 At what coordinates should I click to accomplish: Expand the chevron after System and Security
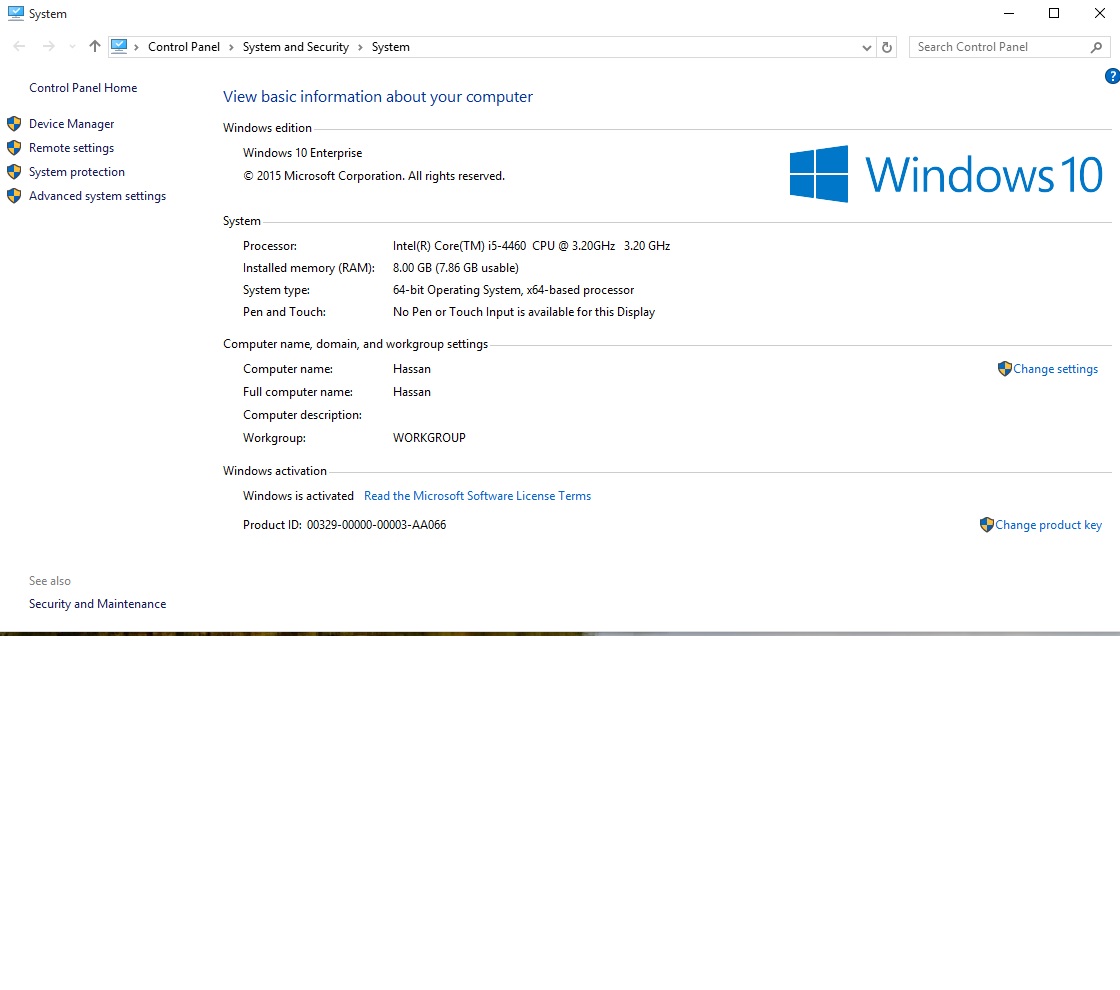click(x=360, y=47)
